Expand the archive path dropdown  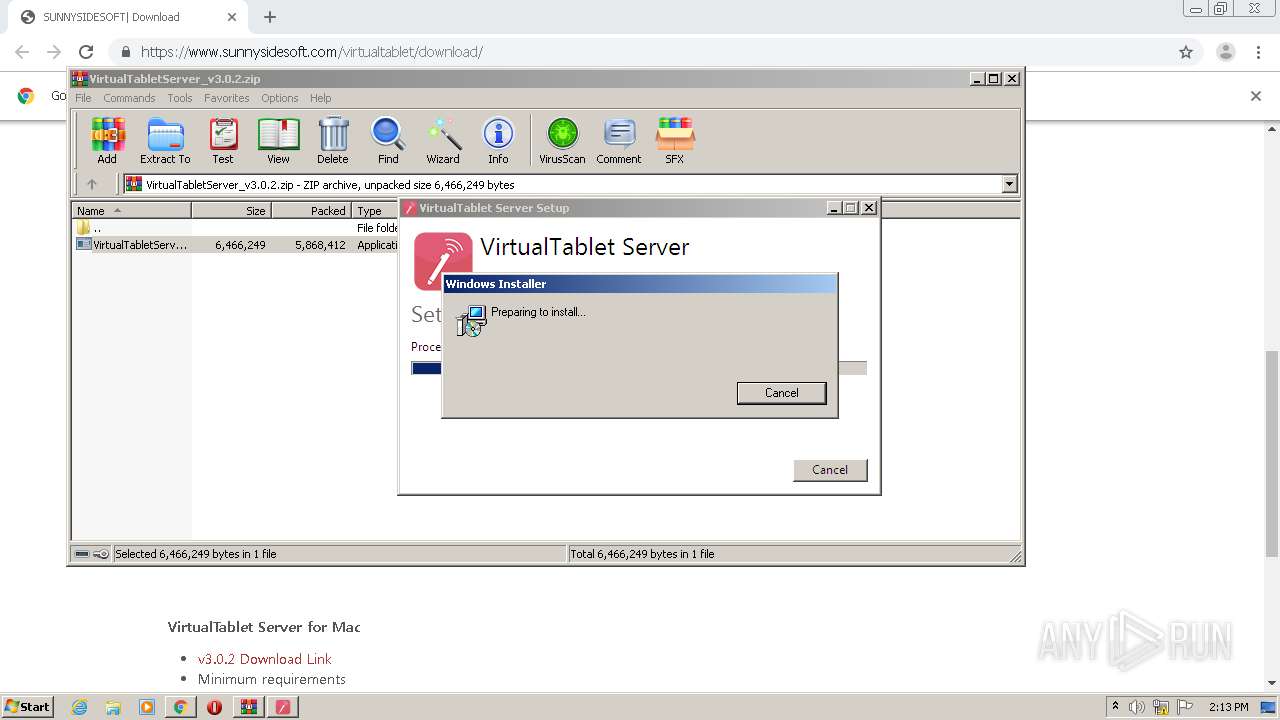[x=1009, y=184]
